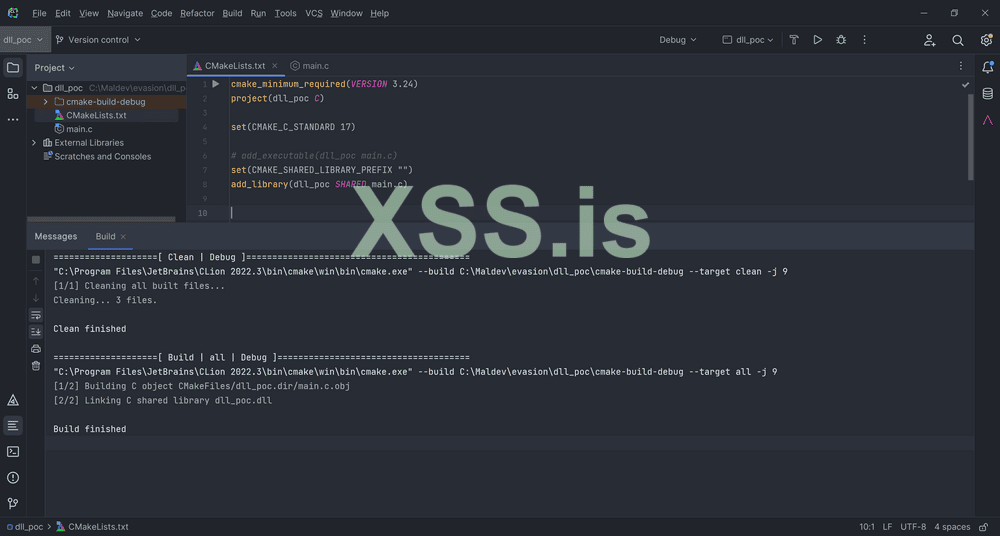Image resolution: width=1000 pixels, height=536 pixels.
Task: Click the inspections checkmark widget in editor
Action: pyautogui.click(x=966, y=84)
